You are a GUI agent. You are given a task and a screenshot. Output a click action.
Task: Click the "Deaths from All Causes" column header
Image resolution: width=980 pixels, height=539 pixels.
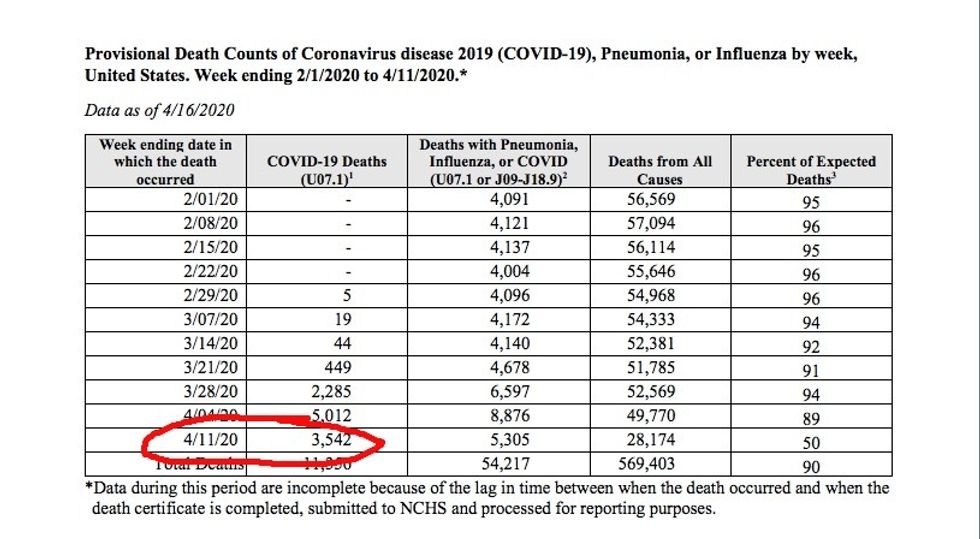(660, 170)
